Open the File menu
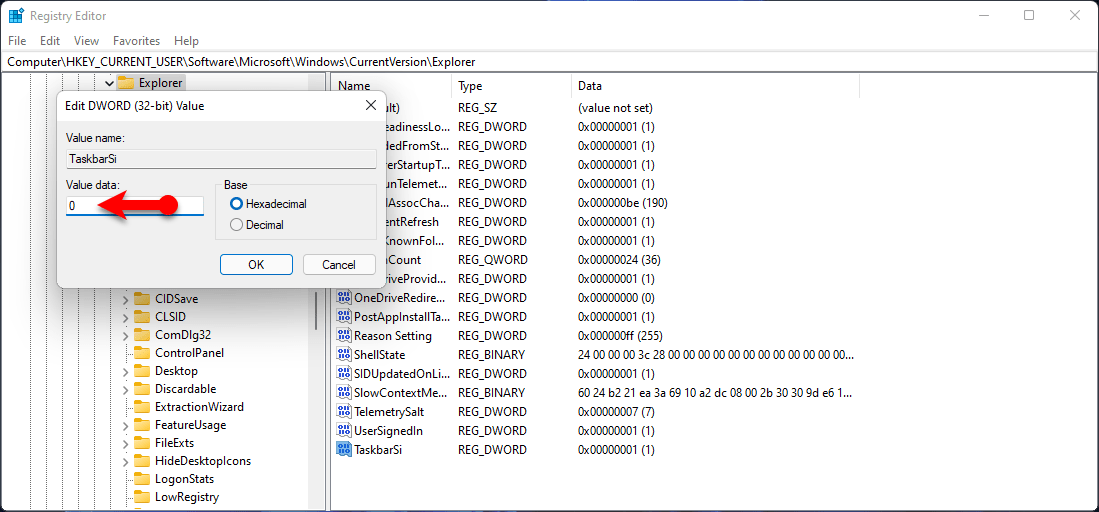 click(x=17, y=41)
